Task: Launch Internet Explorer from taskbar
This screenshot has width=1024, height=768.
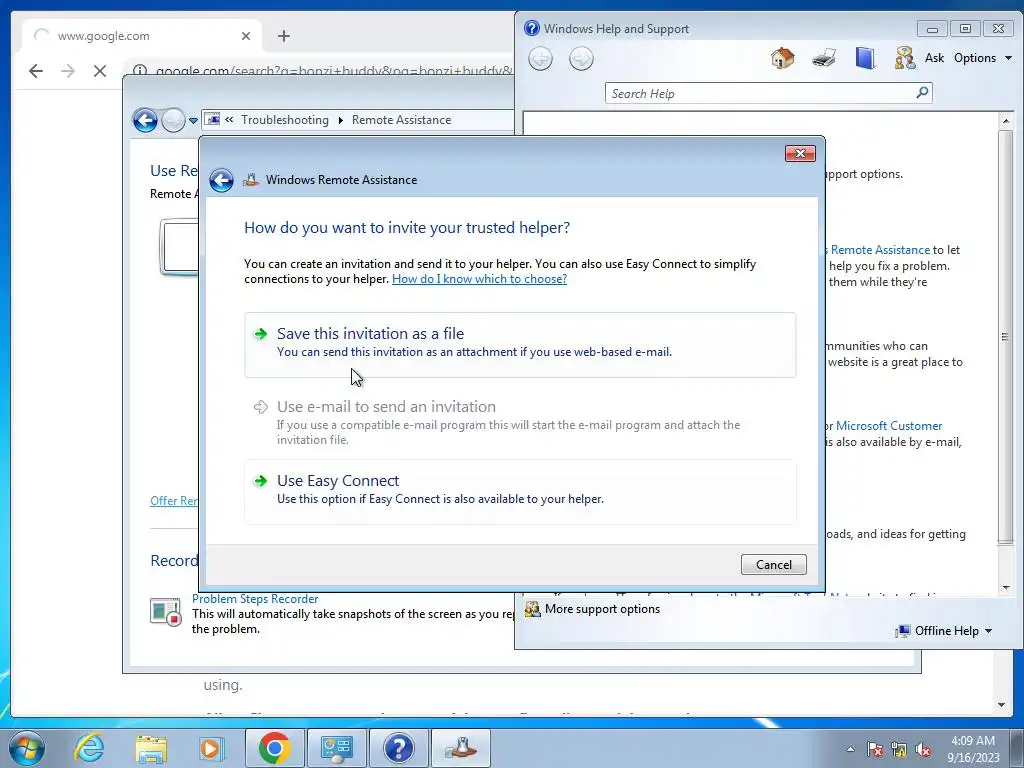Action: pos(89,748)
